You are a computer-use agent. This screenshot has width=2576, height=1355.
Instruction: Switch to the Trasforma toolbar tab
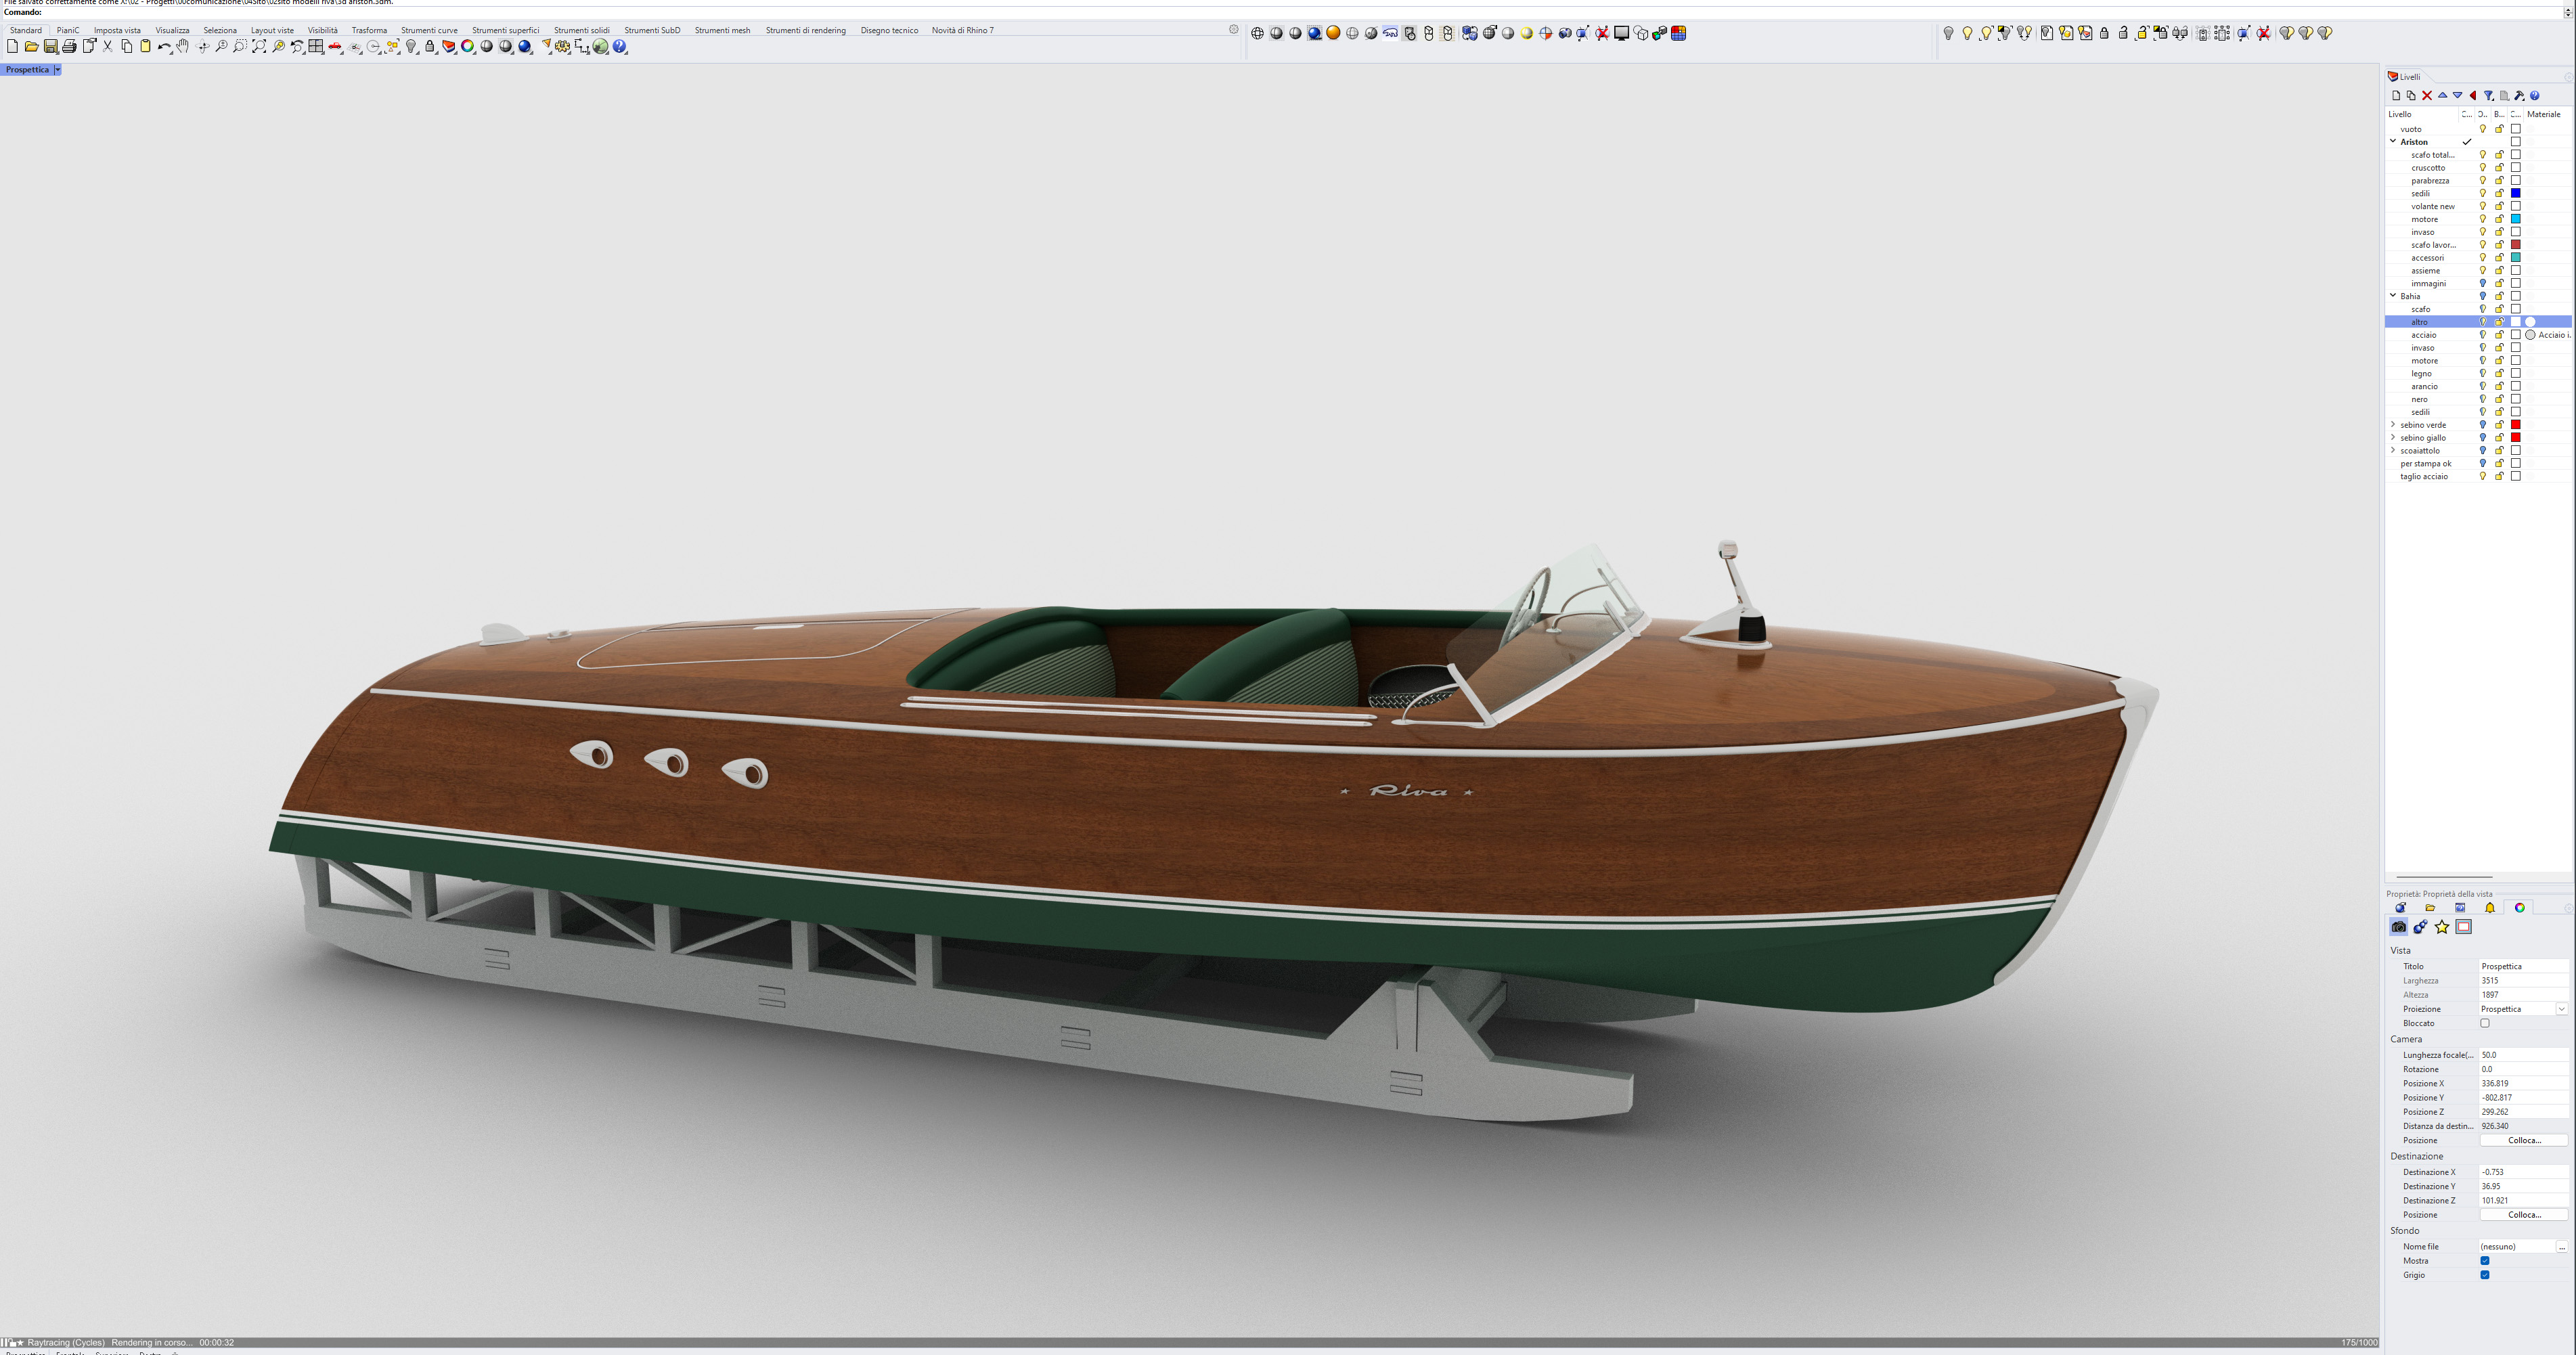[369, 30]
